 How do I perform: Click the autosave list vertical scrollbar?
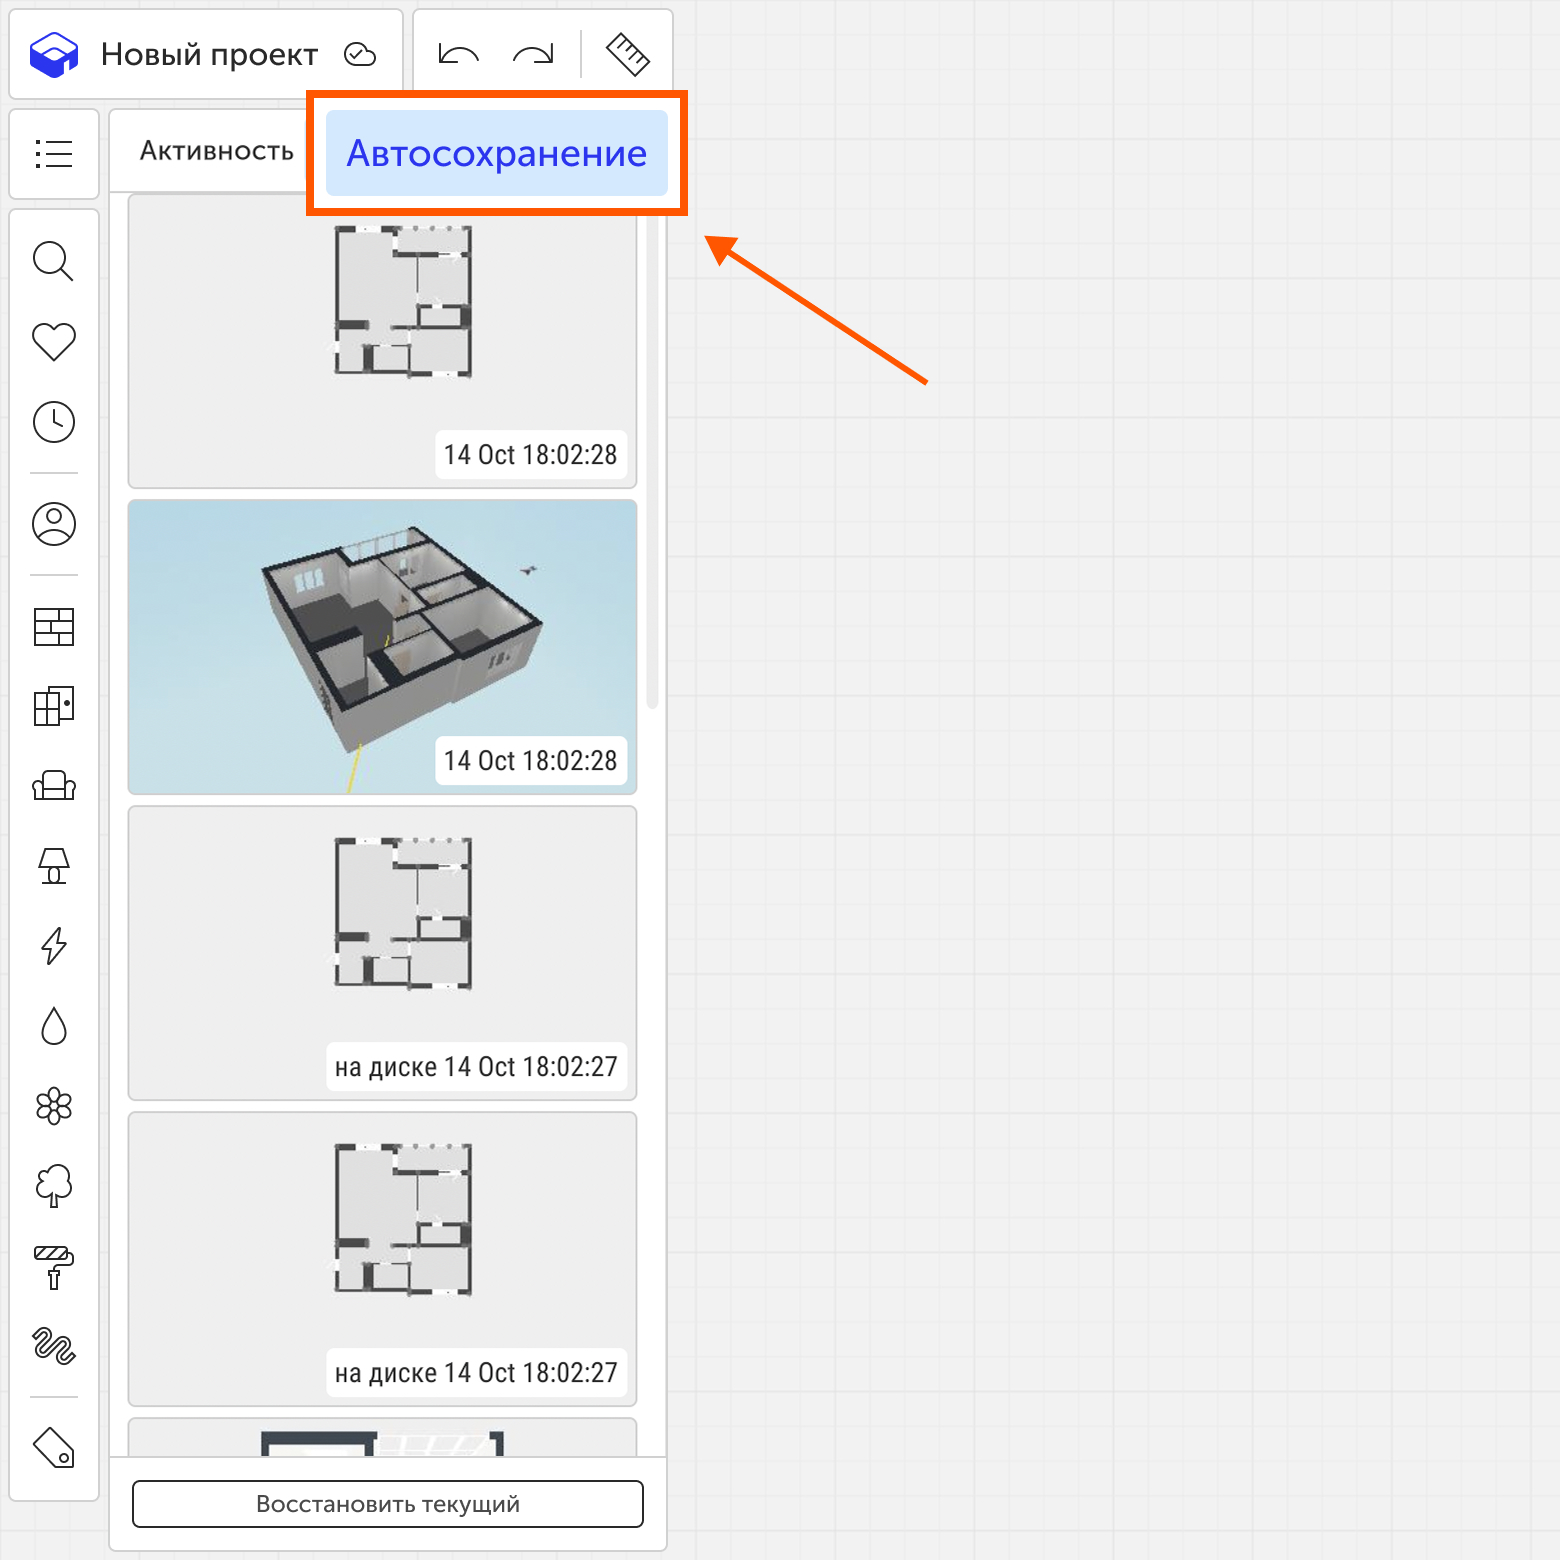pyautogui.click(x=653, y=460)
